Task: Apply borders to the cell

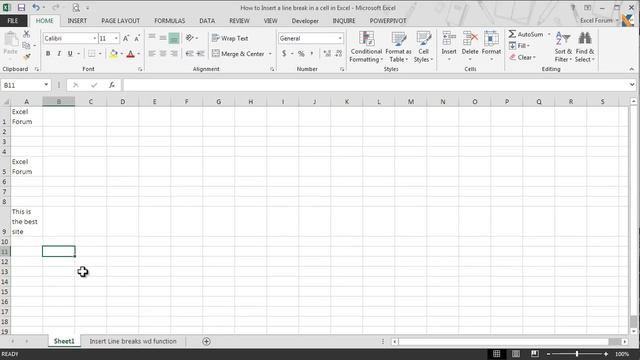Action: tap(91, 53)
